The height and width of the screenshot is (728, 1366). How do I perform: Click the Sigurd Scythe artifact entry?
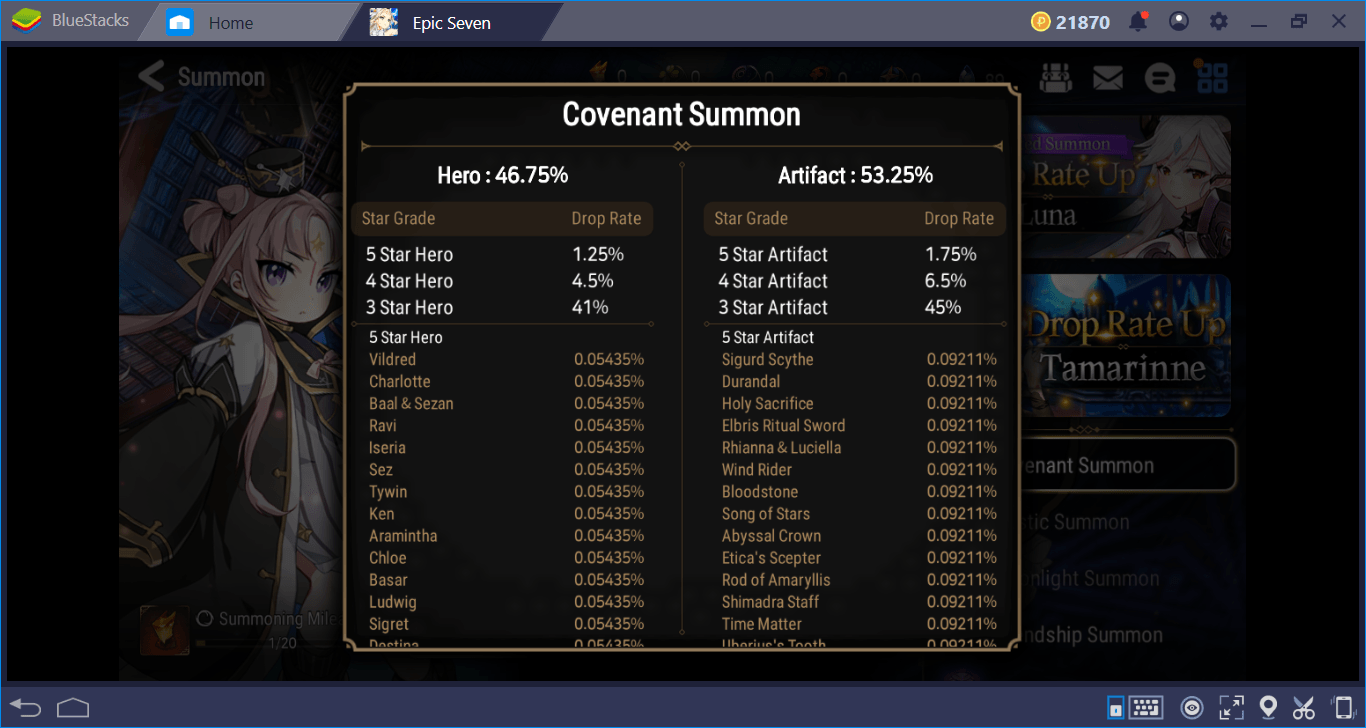[859, 359]
